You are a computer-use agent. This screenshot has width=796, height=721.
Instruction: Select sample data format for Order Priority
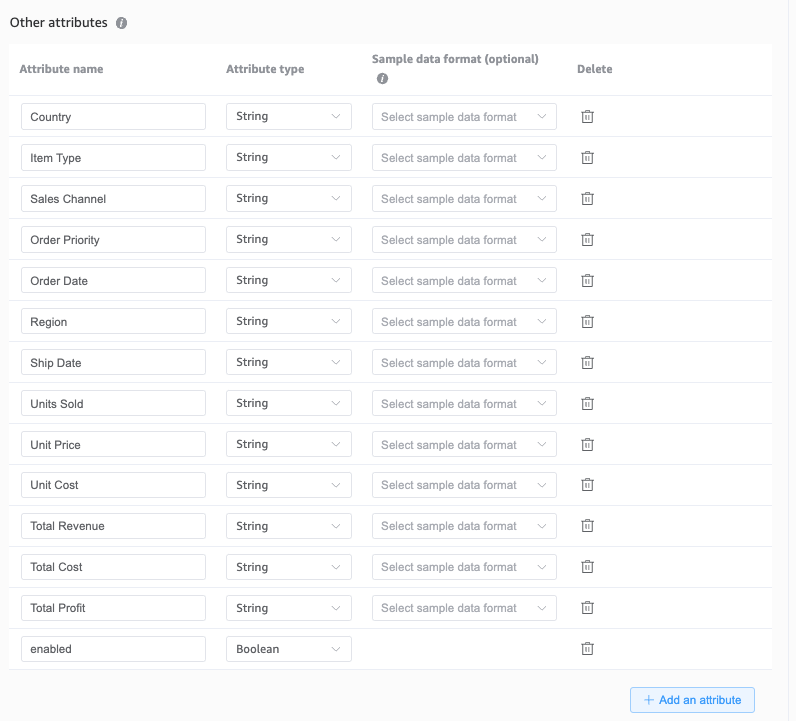[464, 240]
